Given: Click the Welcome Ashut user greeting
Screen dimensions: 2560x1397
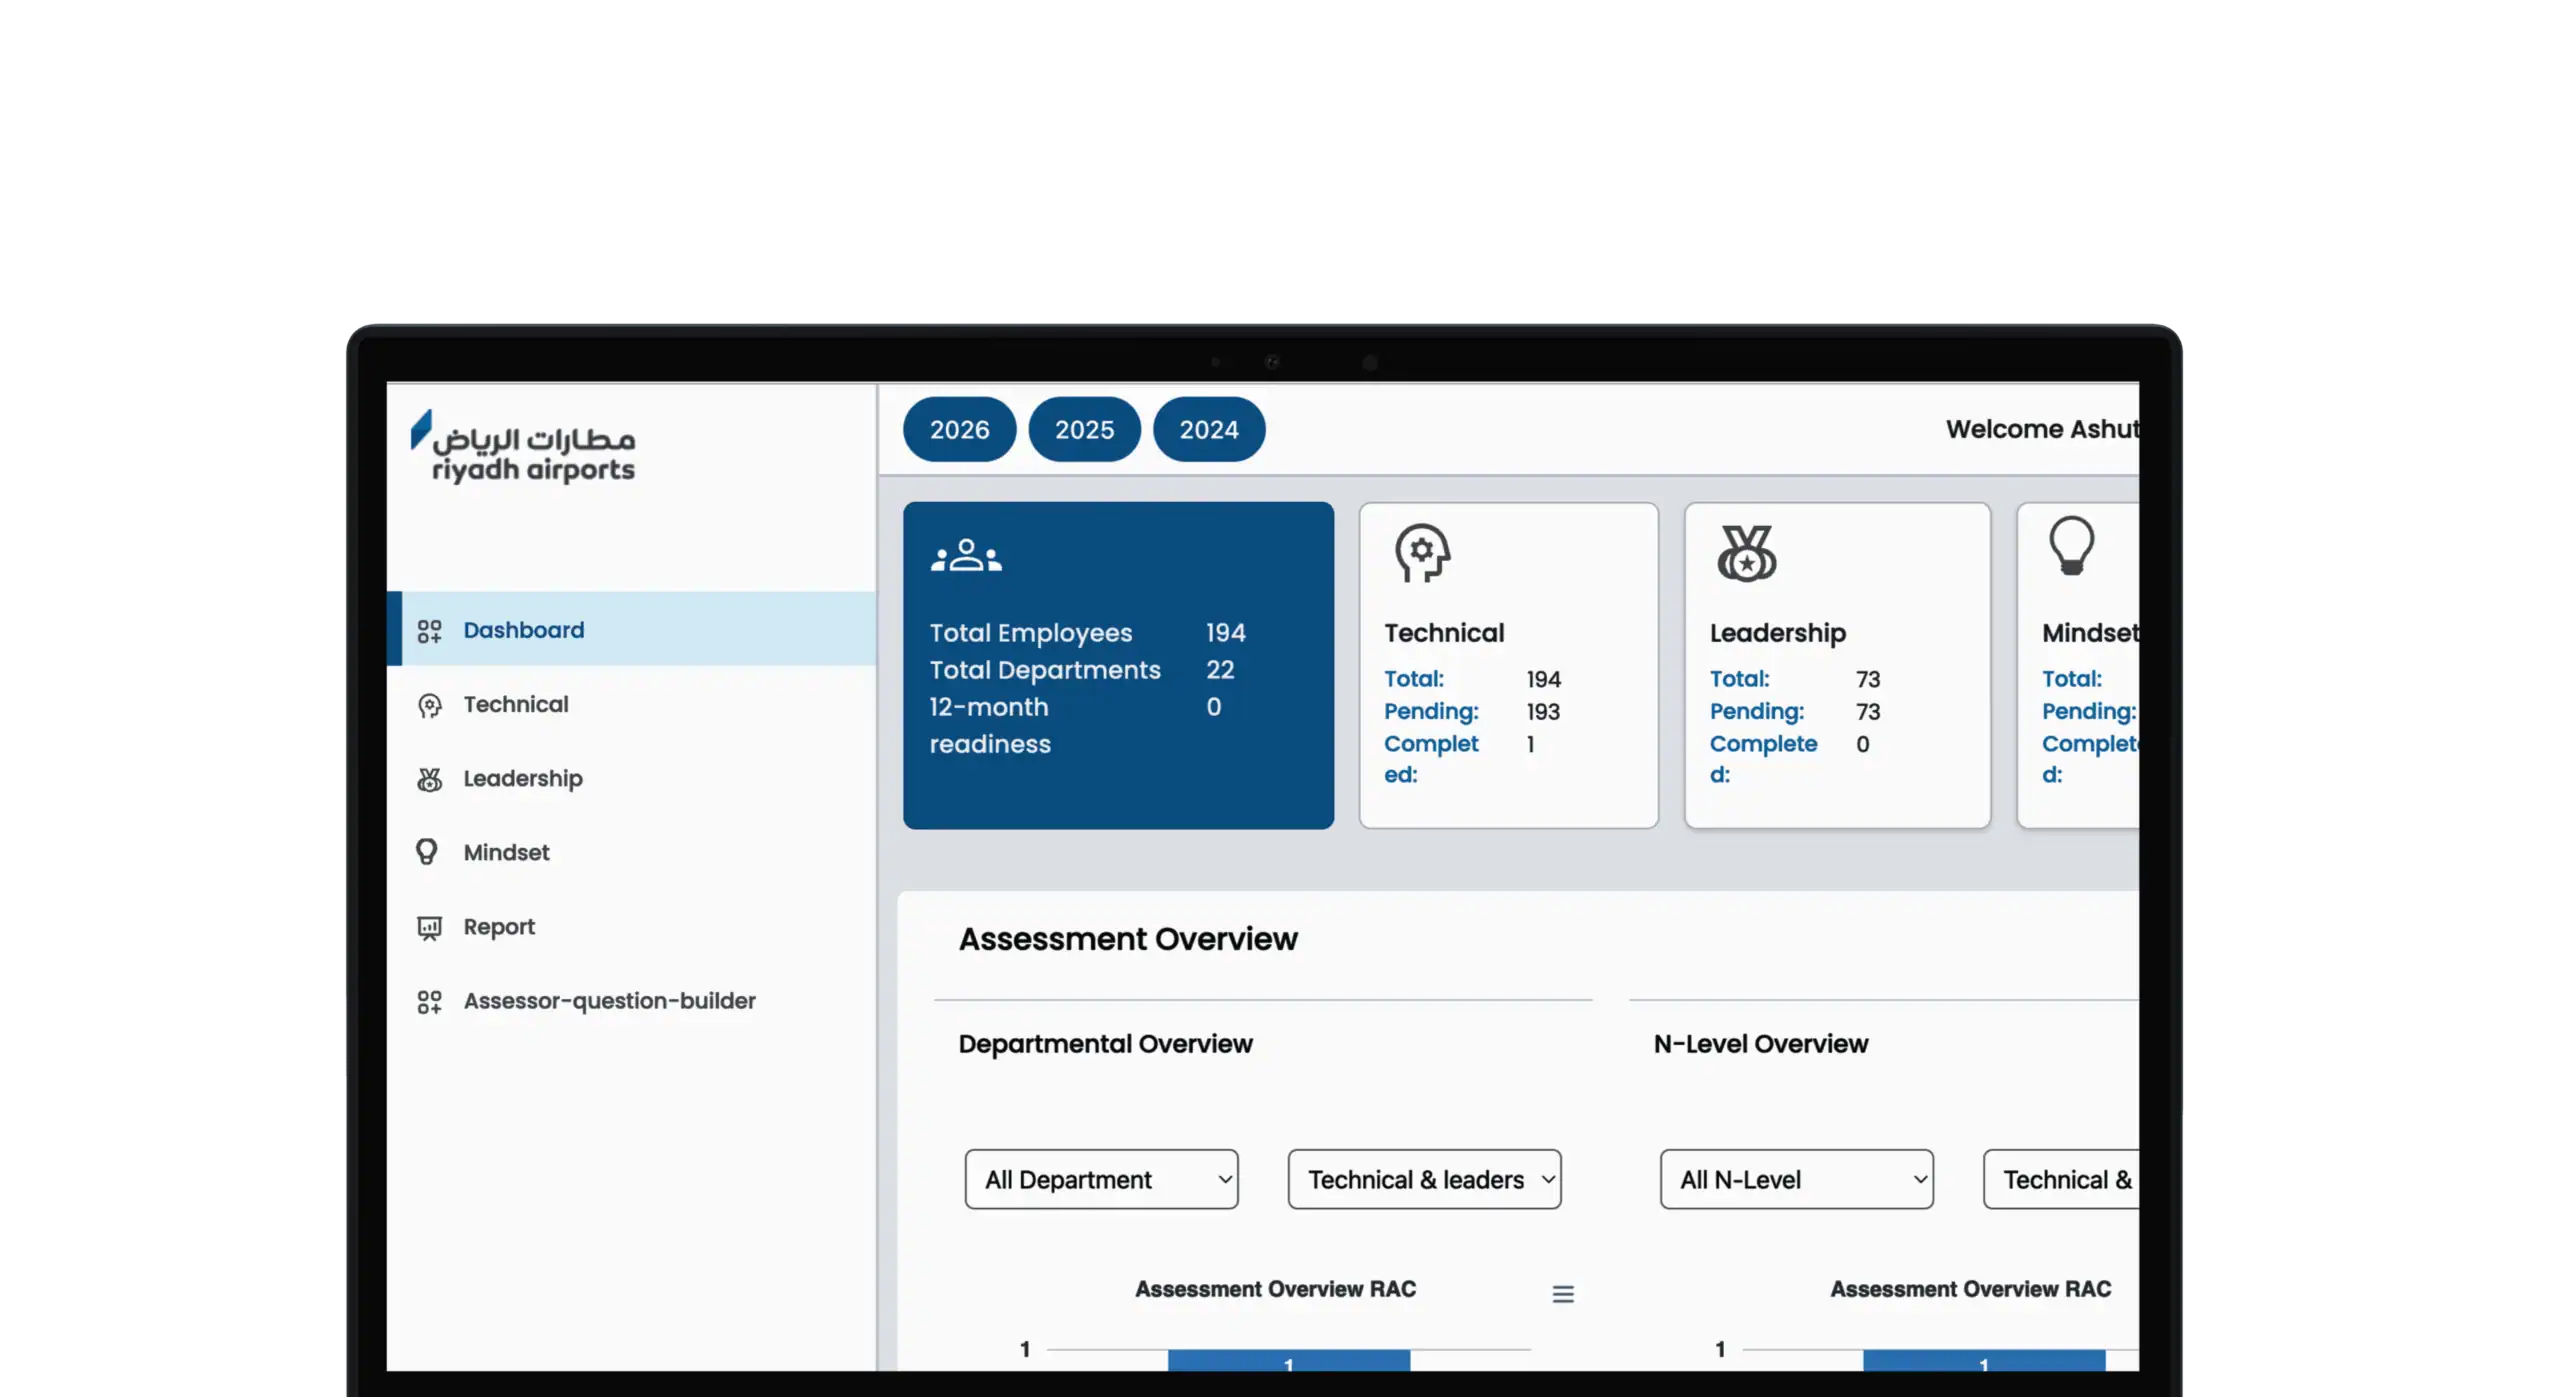Looking at the screenshot, I should (x=2041, y=429).
